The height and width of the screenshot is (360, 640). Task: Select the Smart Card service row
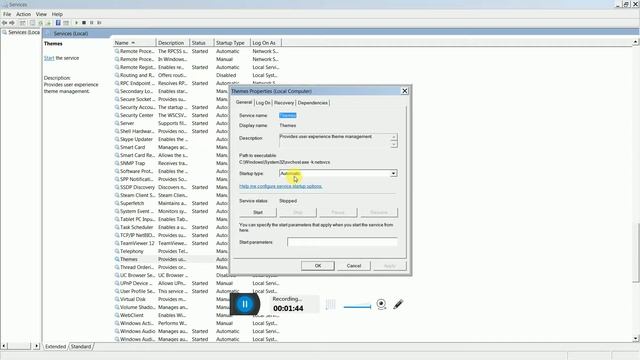[x=171, y=147]
